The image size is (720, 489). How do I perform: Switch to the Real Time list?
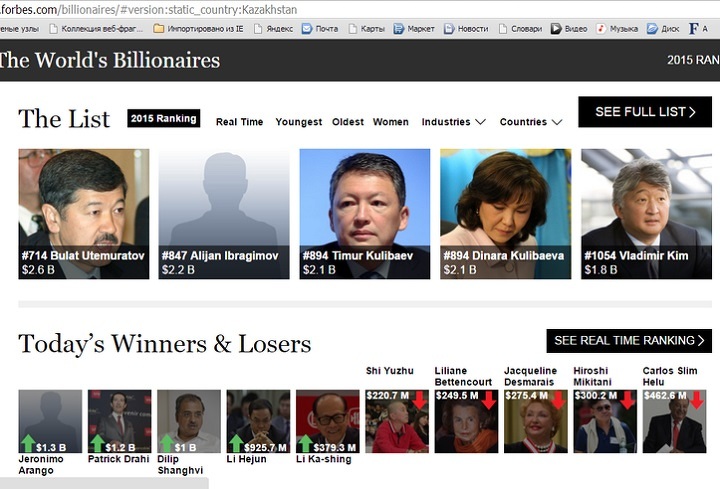(x=239, y=122)
